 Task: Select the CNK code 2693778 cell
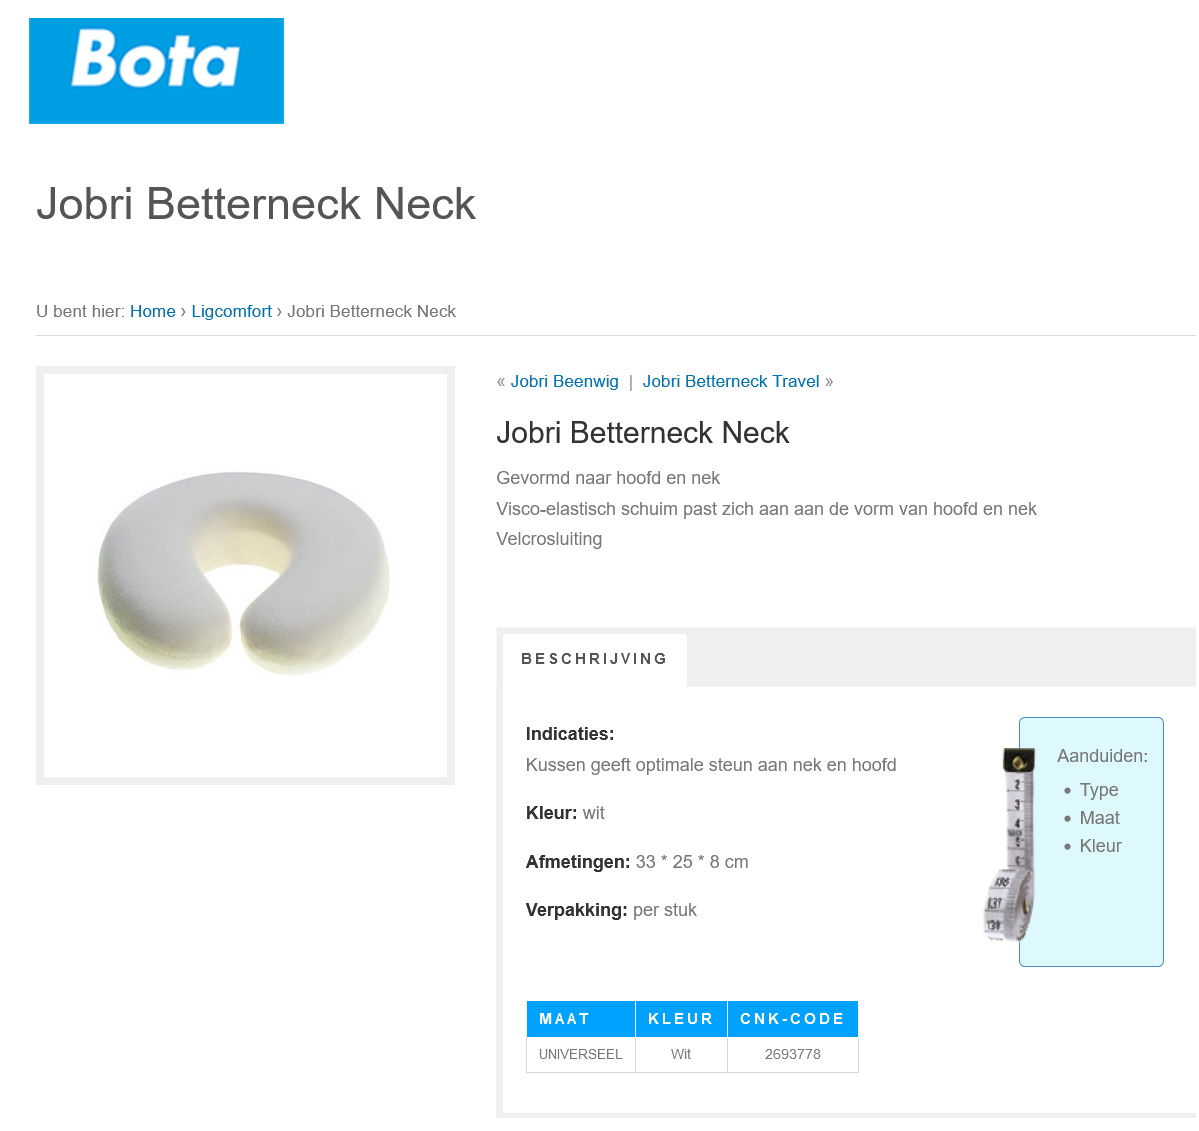click(x=792, y=1054)
